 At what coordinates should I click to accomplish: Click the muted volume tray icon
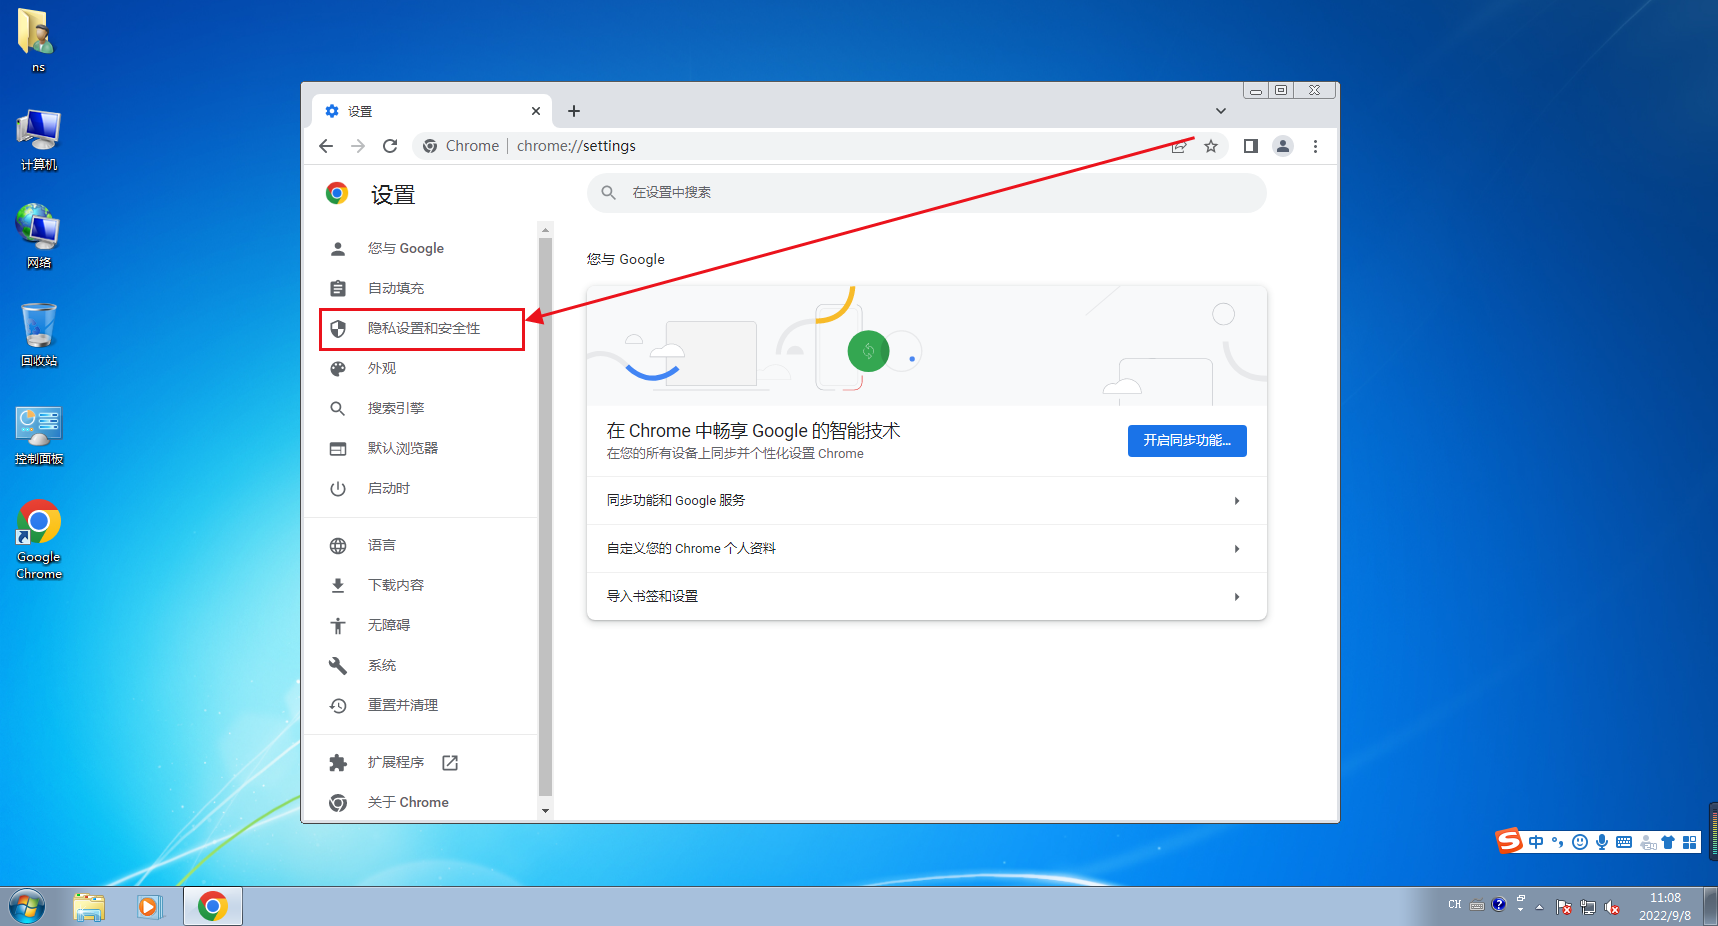[1612, 908]
